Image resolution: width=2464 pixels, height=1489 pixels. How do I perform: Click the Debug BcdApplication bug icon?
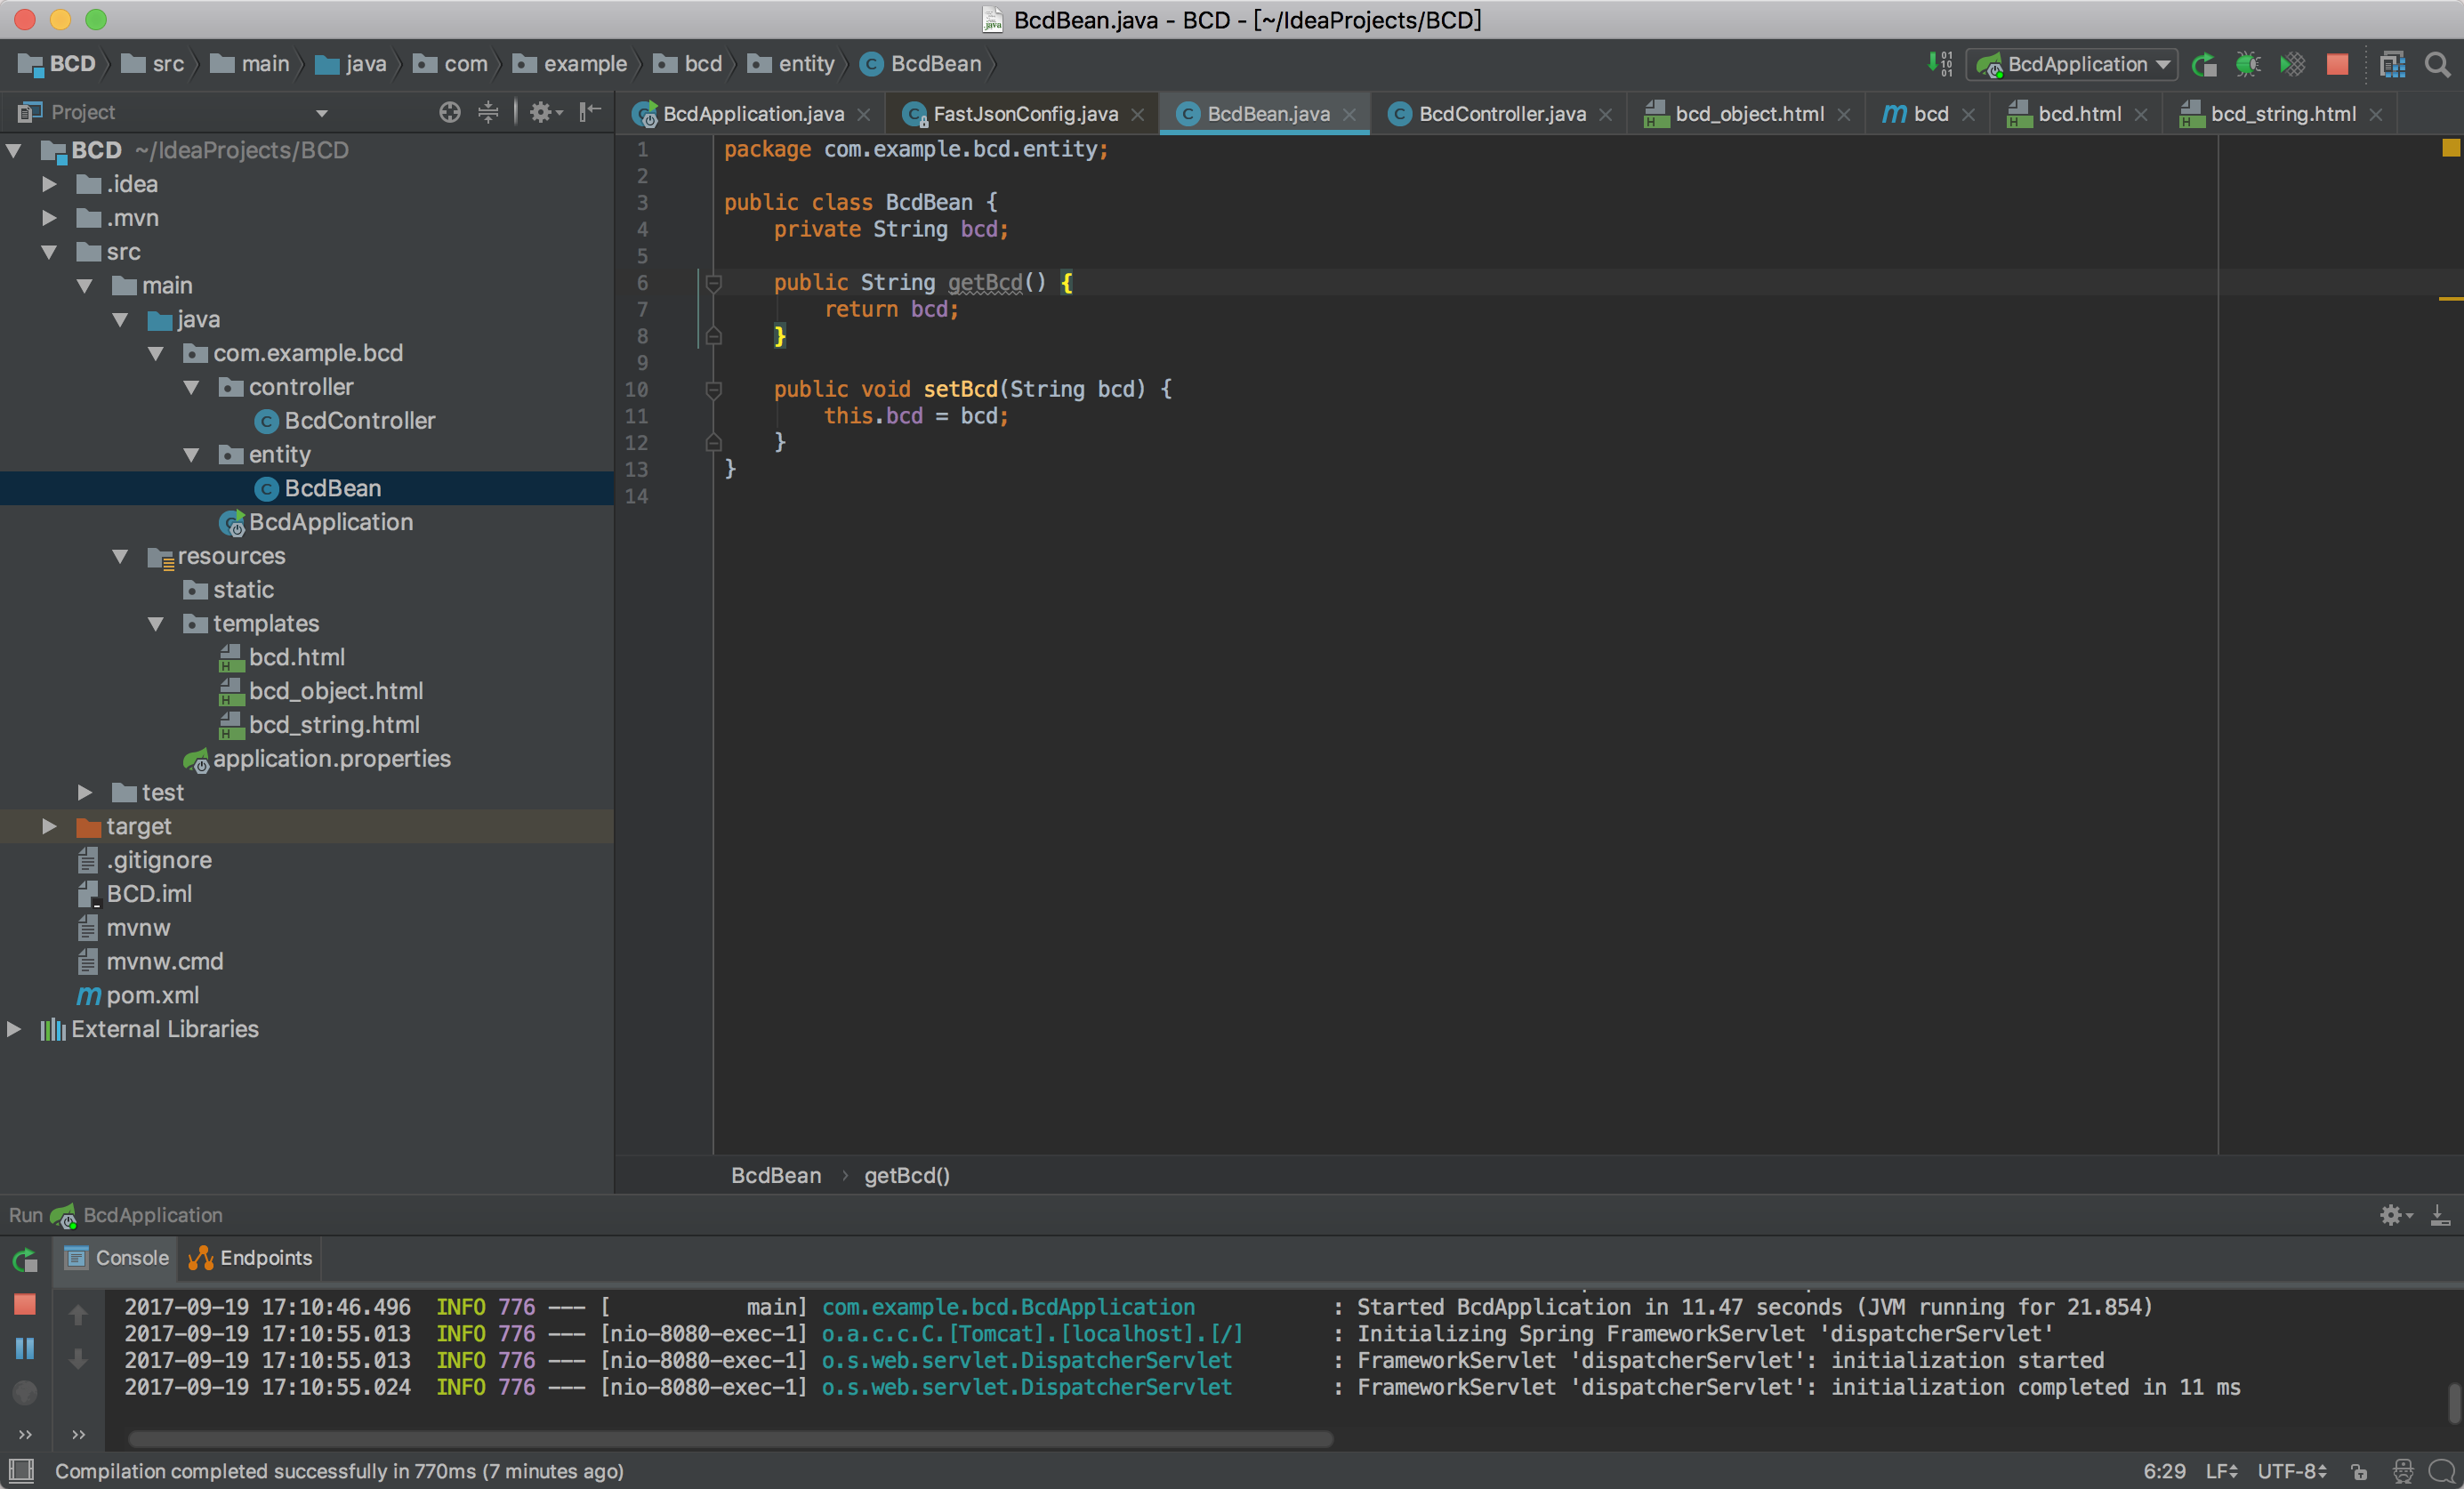coord(2247,65)
